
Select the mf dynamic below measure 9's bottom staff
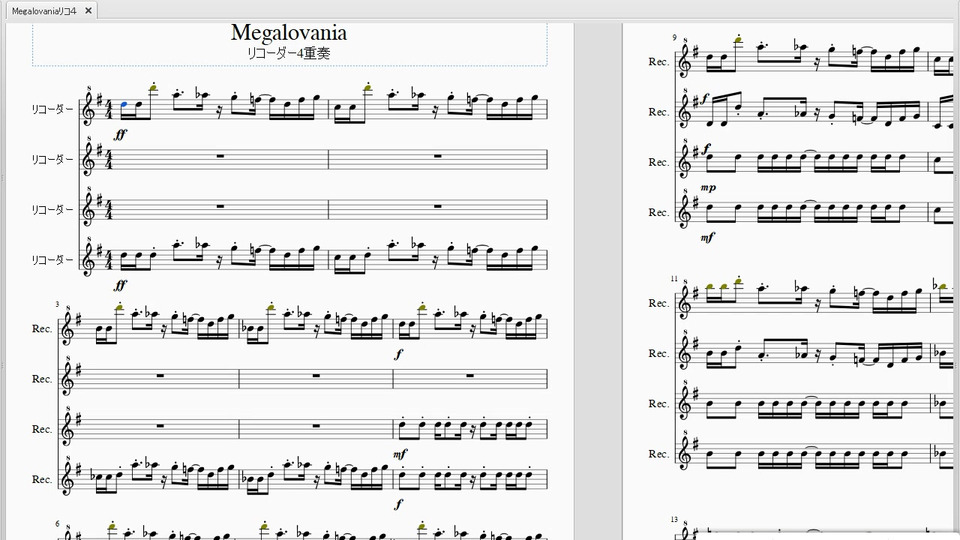[x=708, y=237]
